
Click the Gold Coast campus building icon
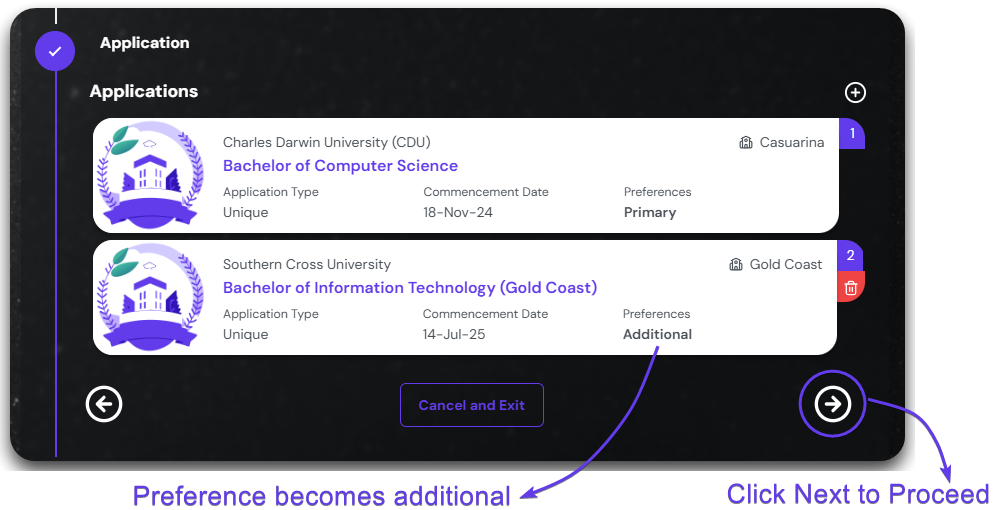[736, 265]
